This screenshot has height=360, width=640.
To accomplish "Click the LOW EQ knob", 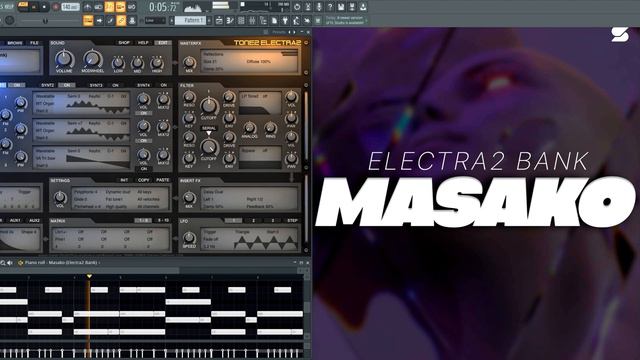I will (x=118, y=63).
